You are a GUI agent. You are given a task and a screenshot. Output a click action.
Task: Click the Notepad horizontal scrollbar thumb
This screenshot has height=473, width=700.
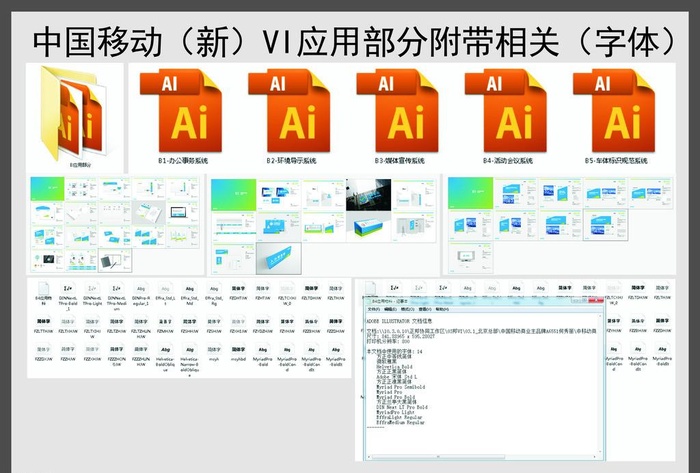click(438, 457)
